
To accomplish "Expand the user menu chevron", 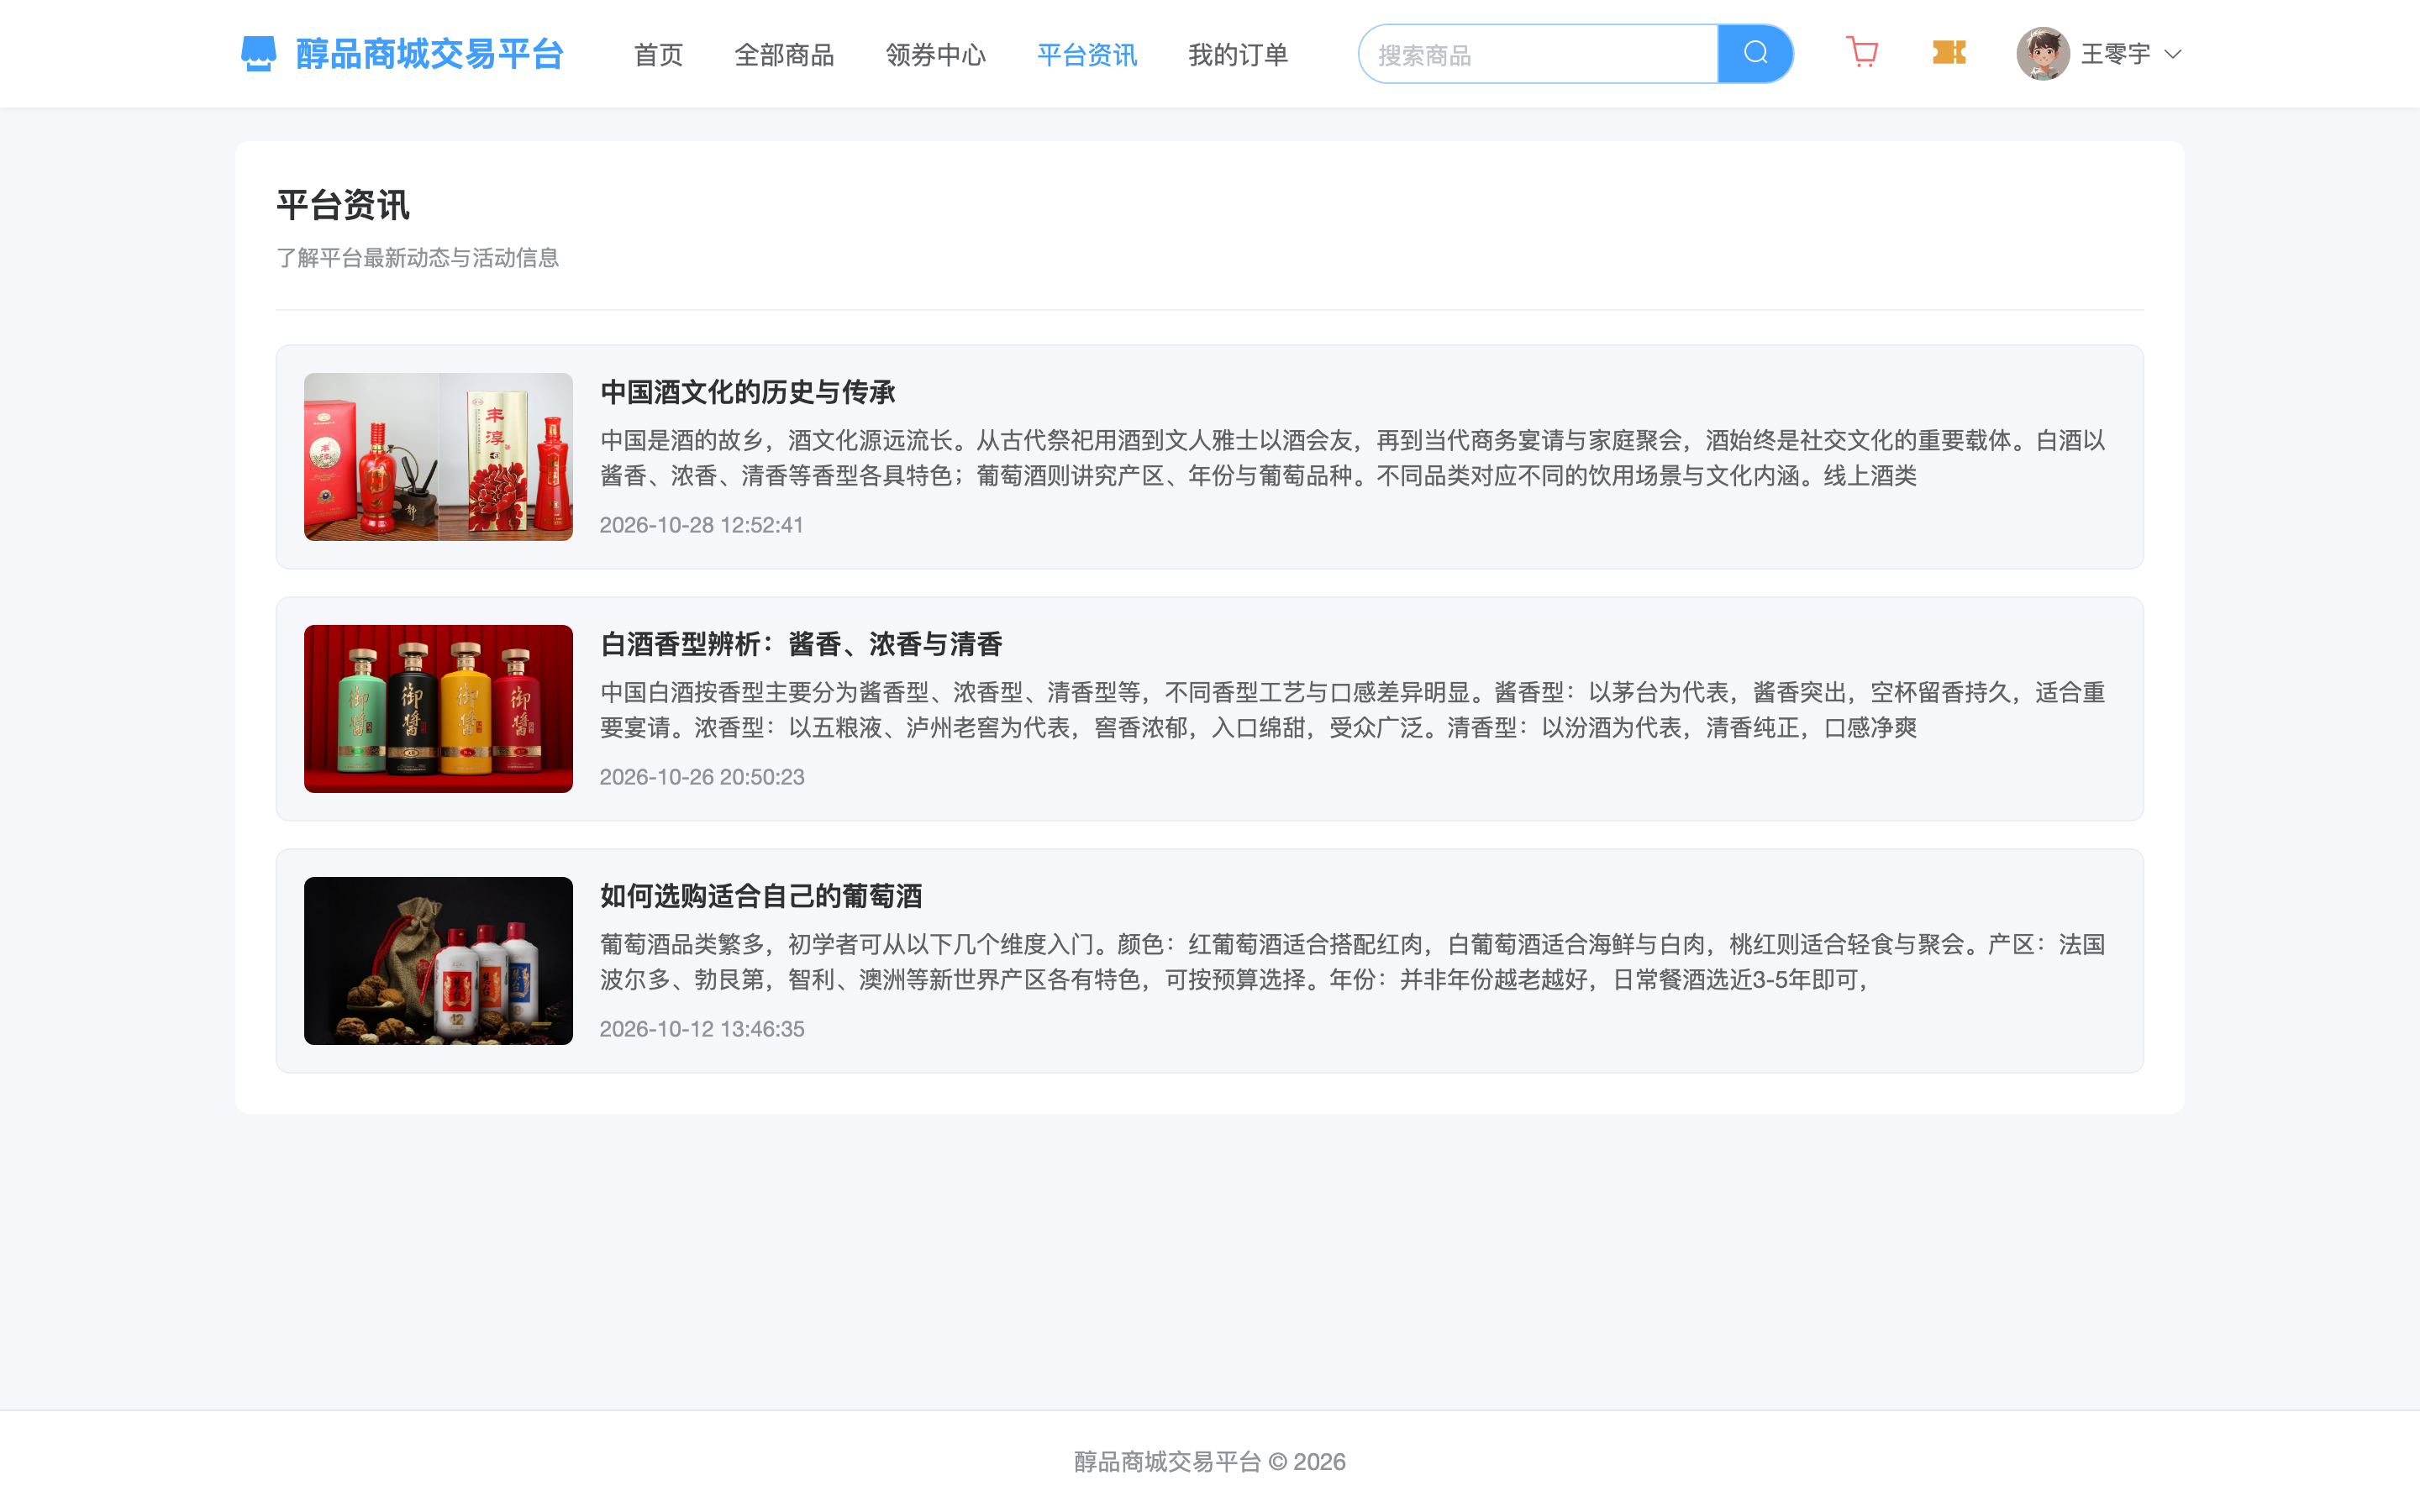I will click(x=2172, y=55).
